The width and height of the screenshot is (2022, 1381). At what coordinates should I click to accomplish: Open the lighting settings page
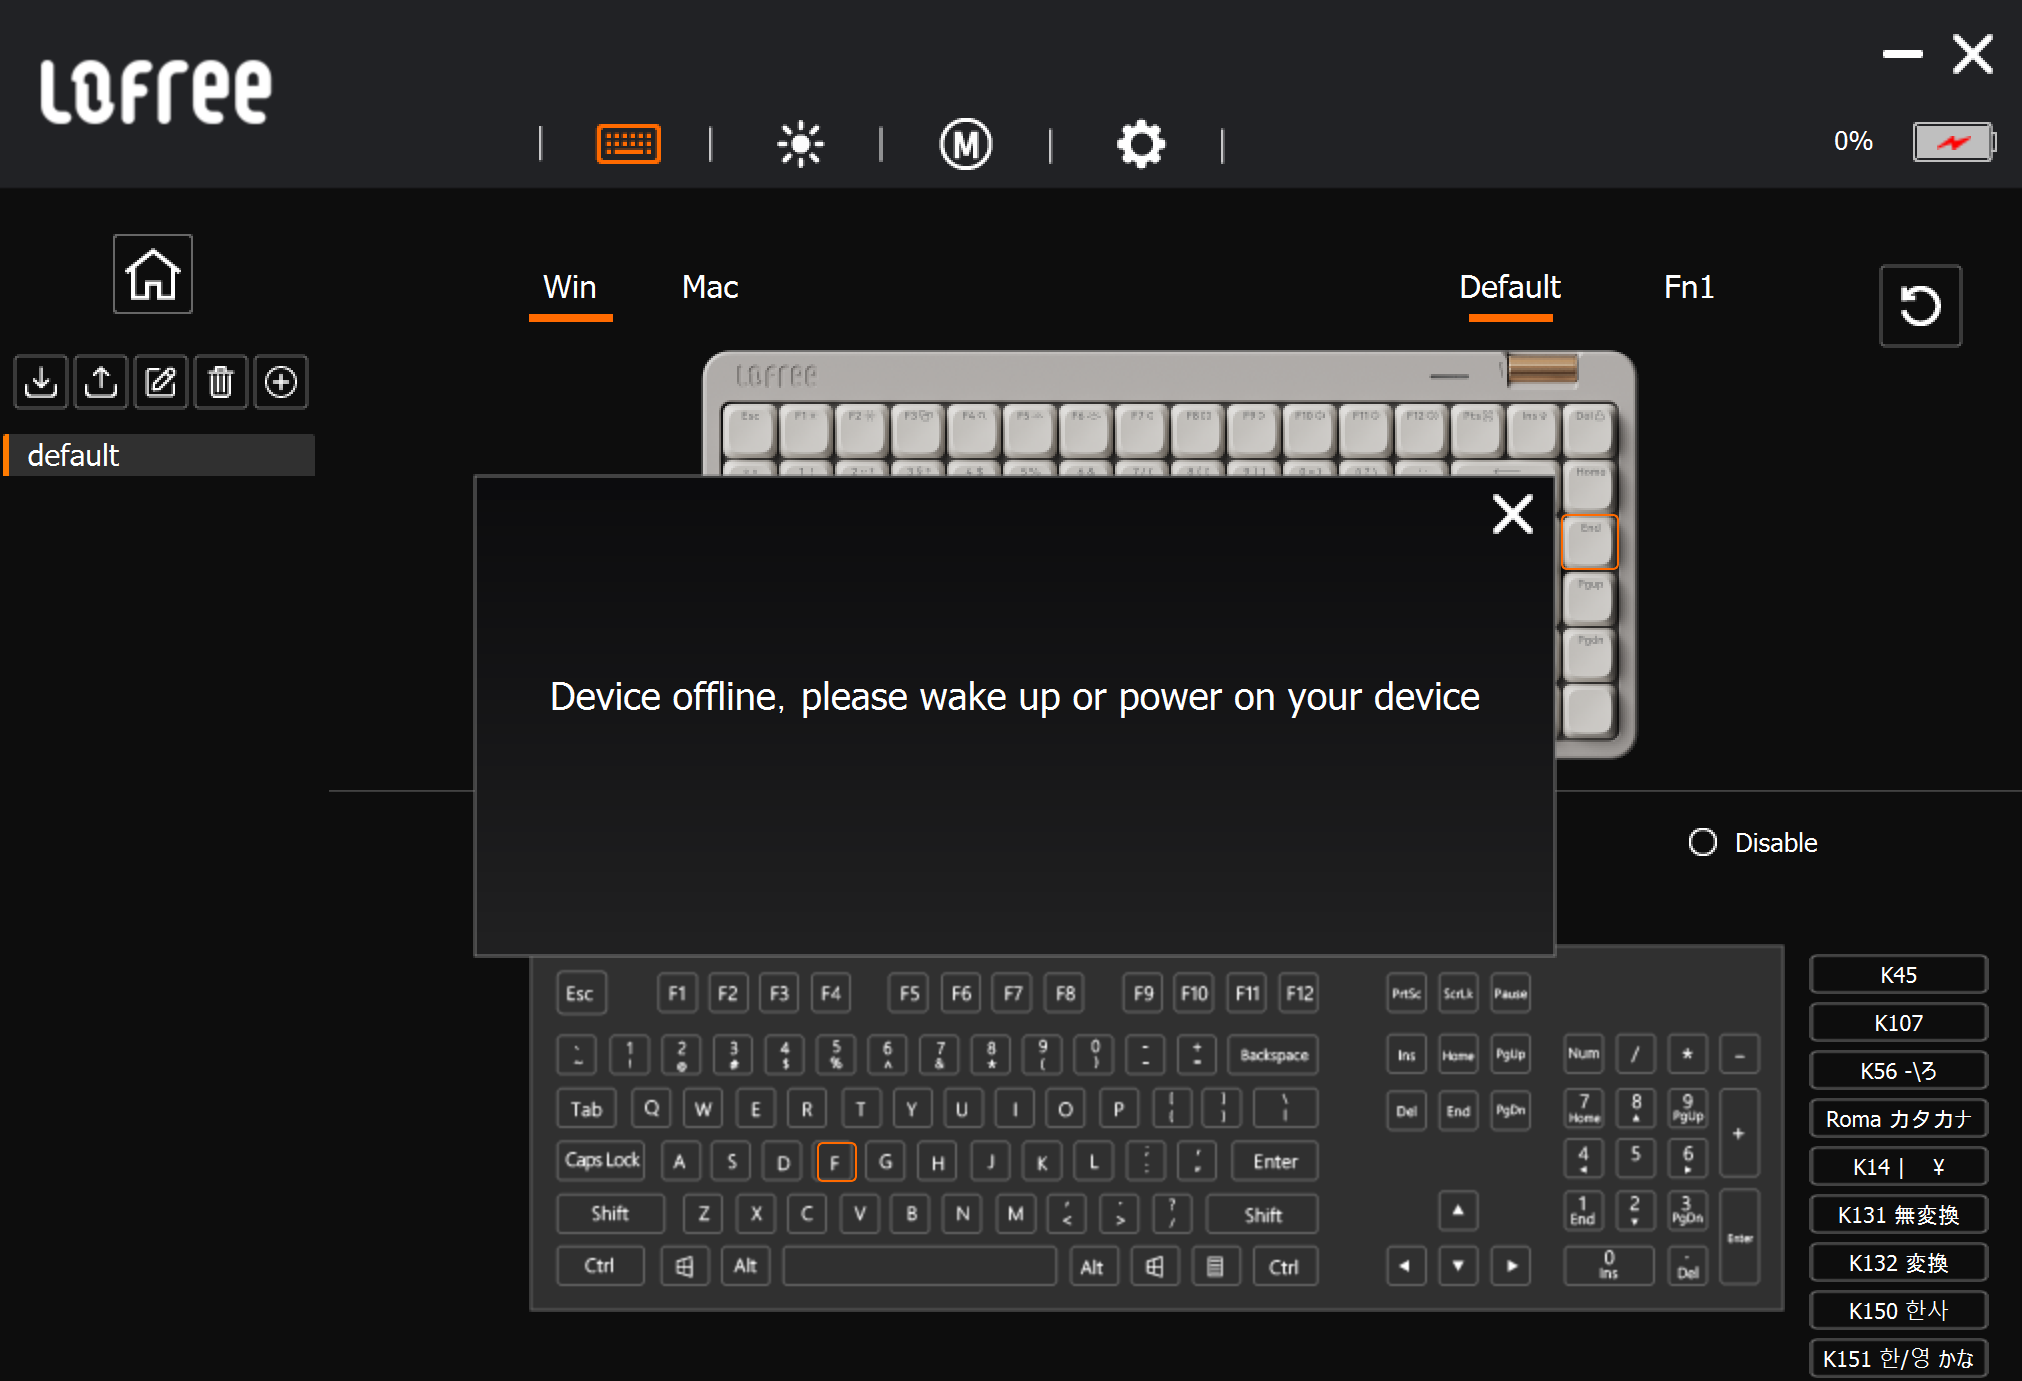pos(800,144)
